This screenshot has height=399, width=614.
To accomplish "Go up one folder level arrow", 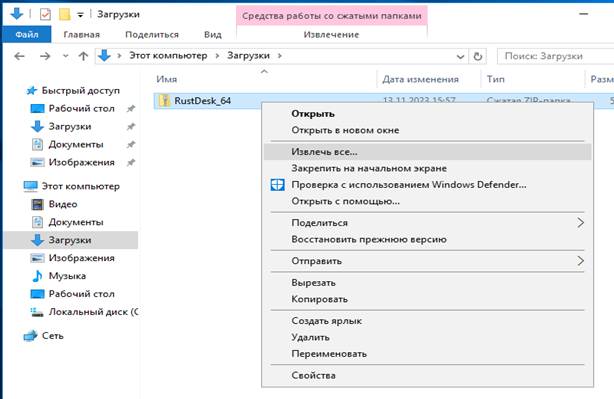I will [83, 56].
